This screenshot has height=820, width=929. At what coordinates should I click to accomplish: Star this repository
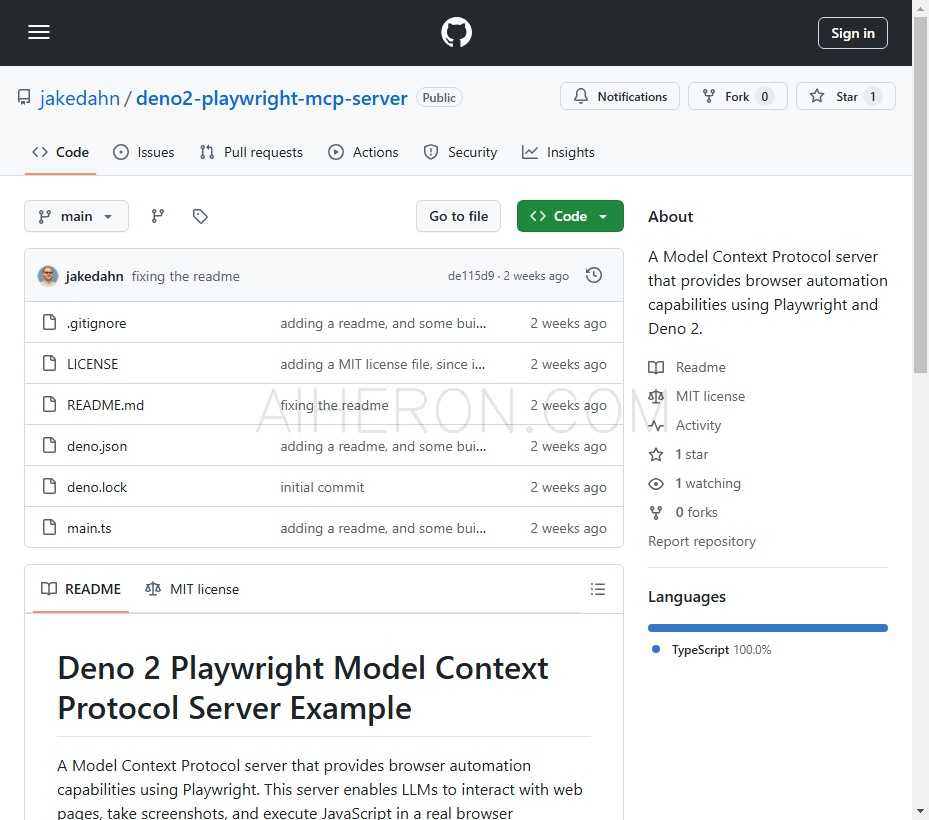click(x=845, y=97)
